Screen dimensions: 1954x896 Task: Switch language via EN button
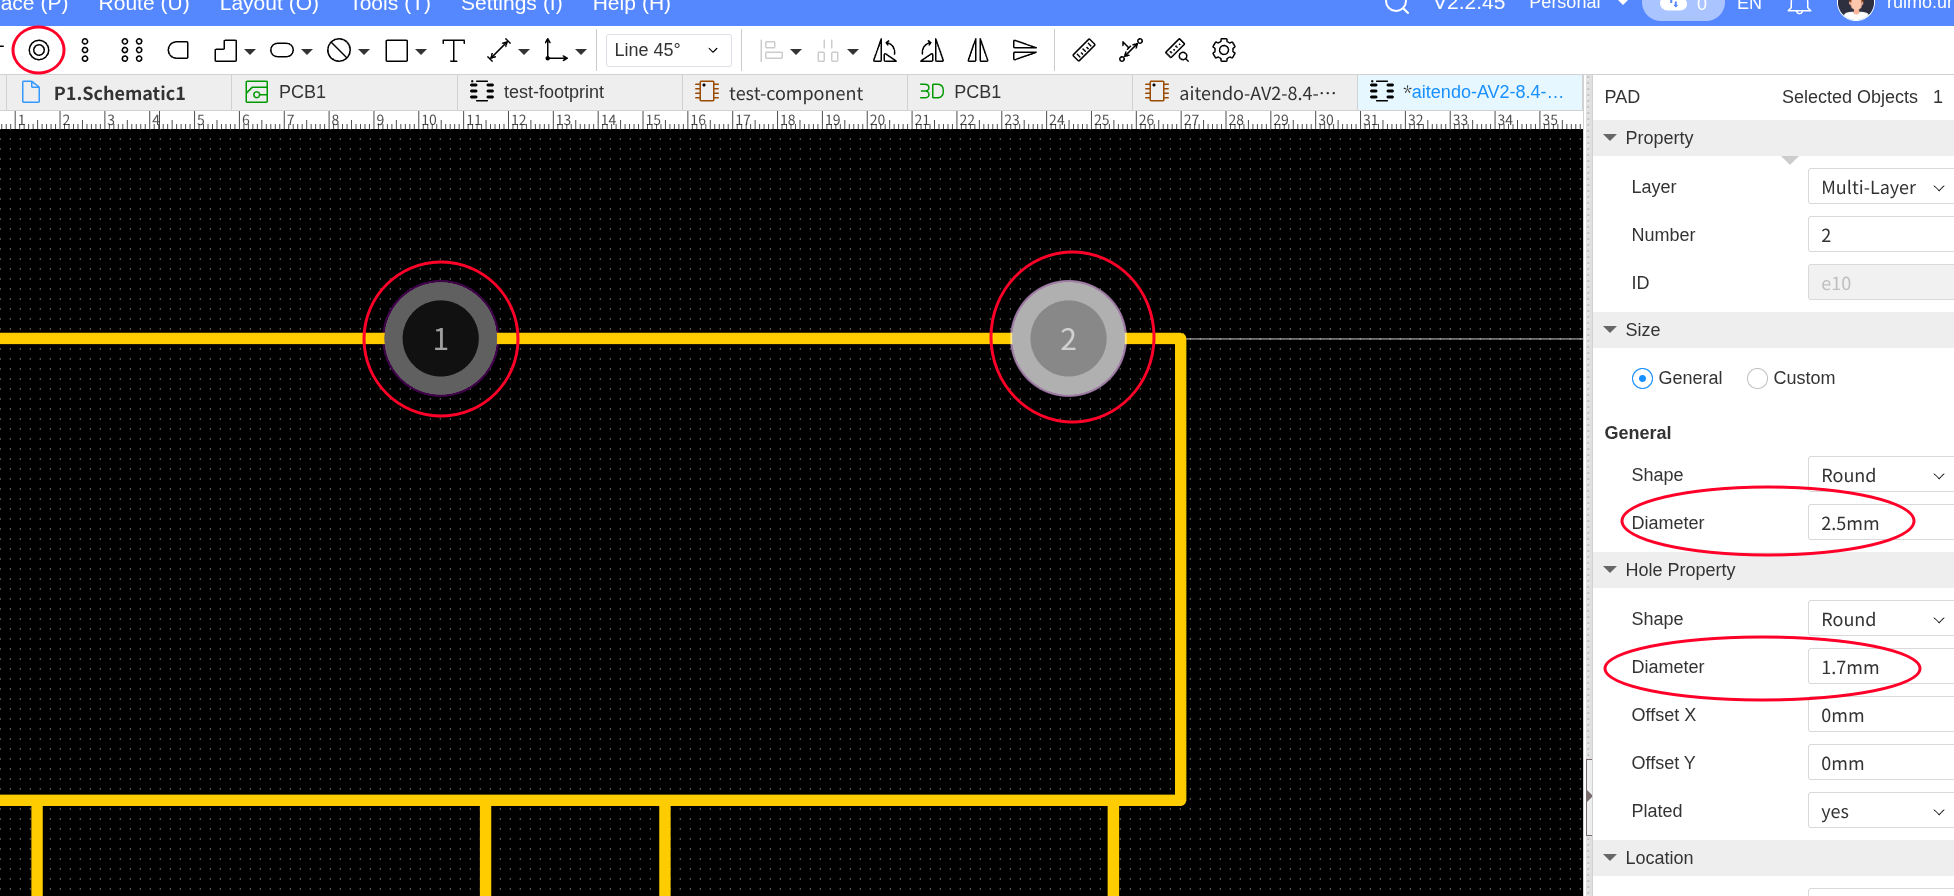(x=1749, y=5)
